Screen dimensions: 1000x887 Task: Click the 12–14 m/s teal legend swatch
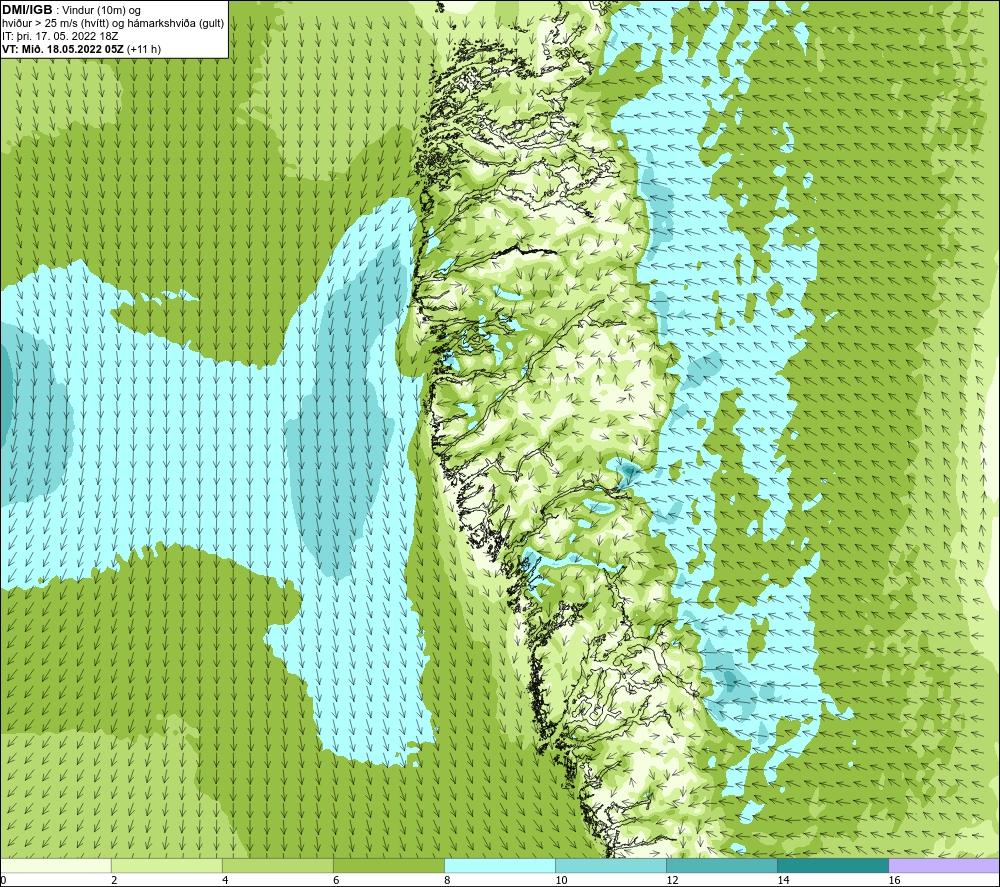[x=722, y=866]
